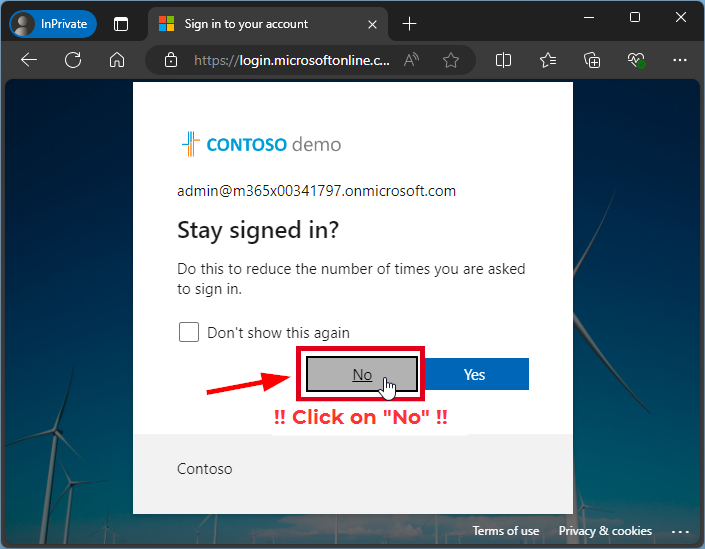
Task: Open the Privacy & cookies link
Action: [x=605, y=531]
